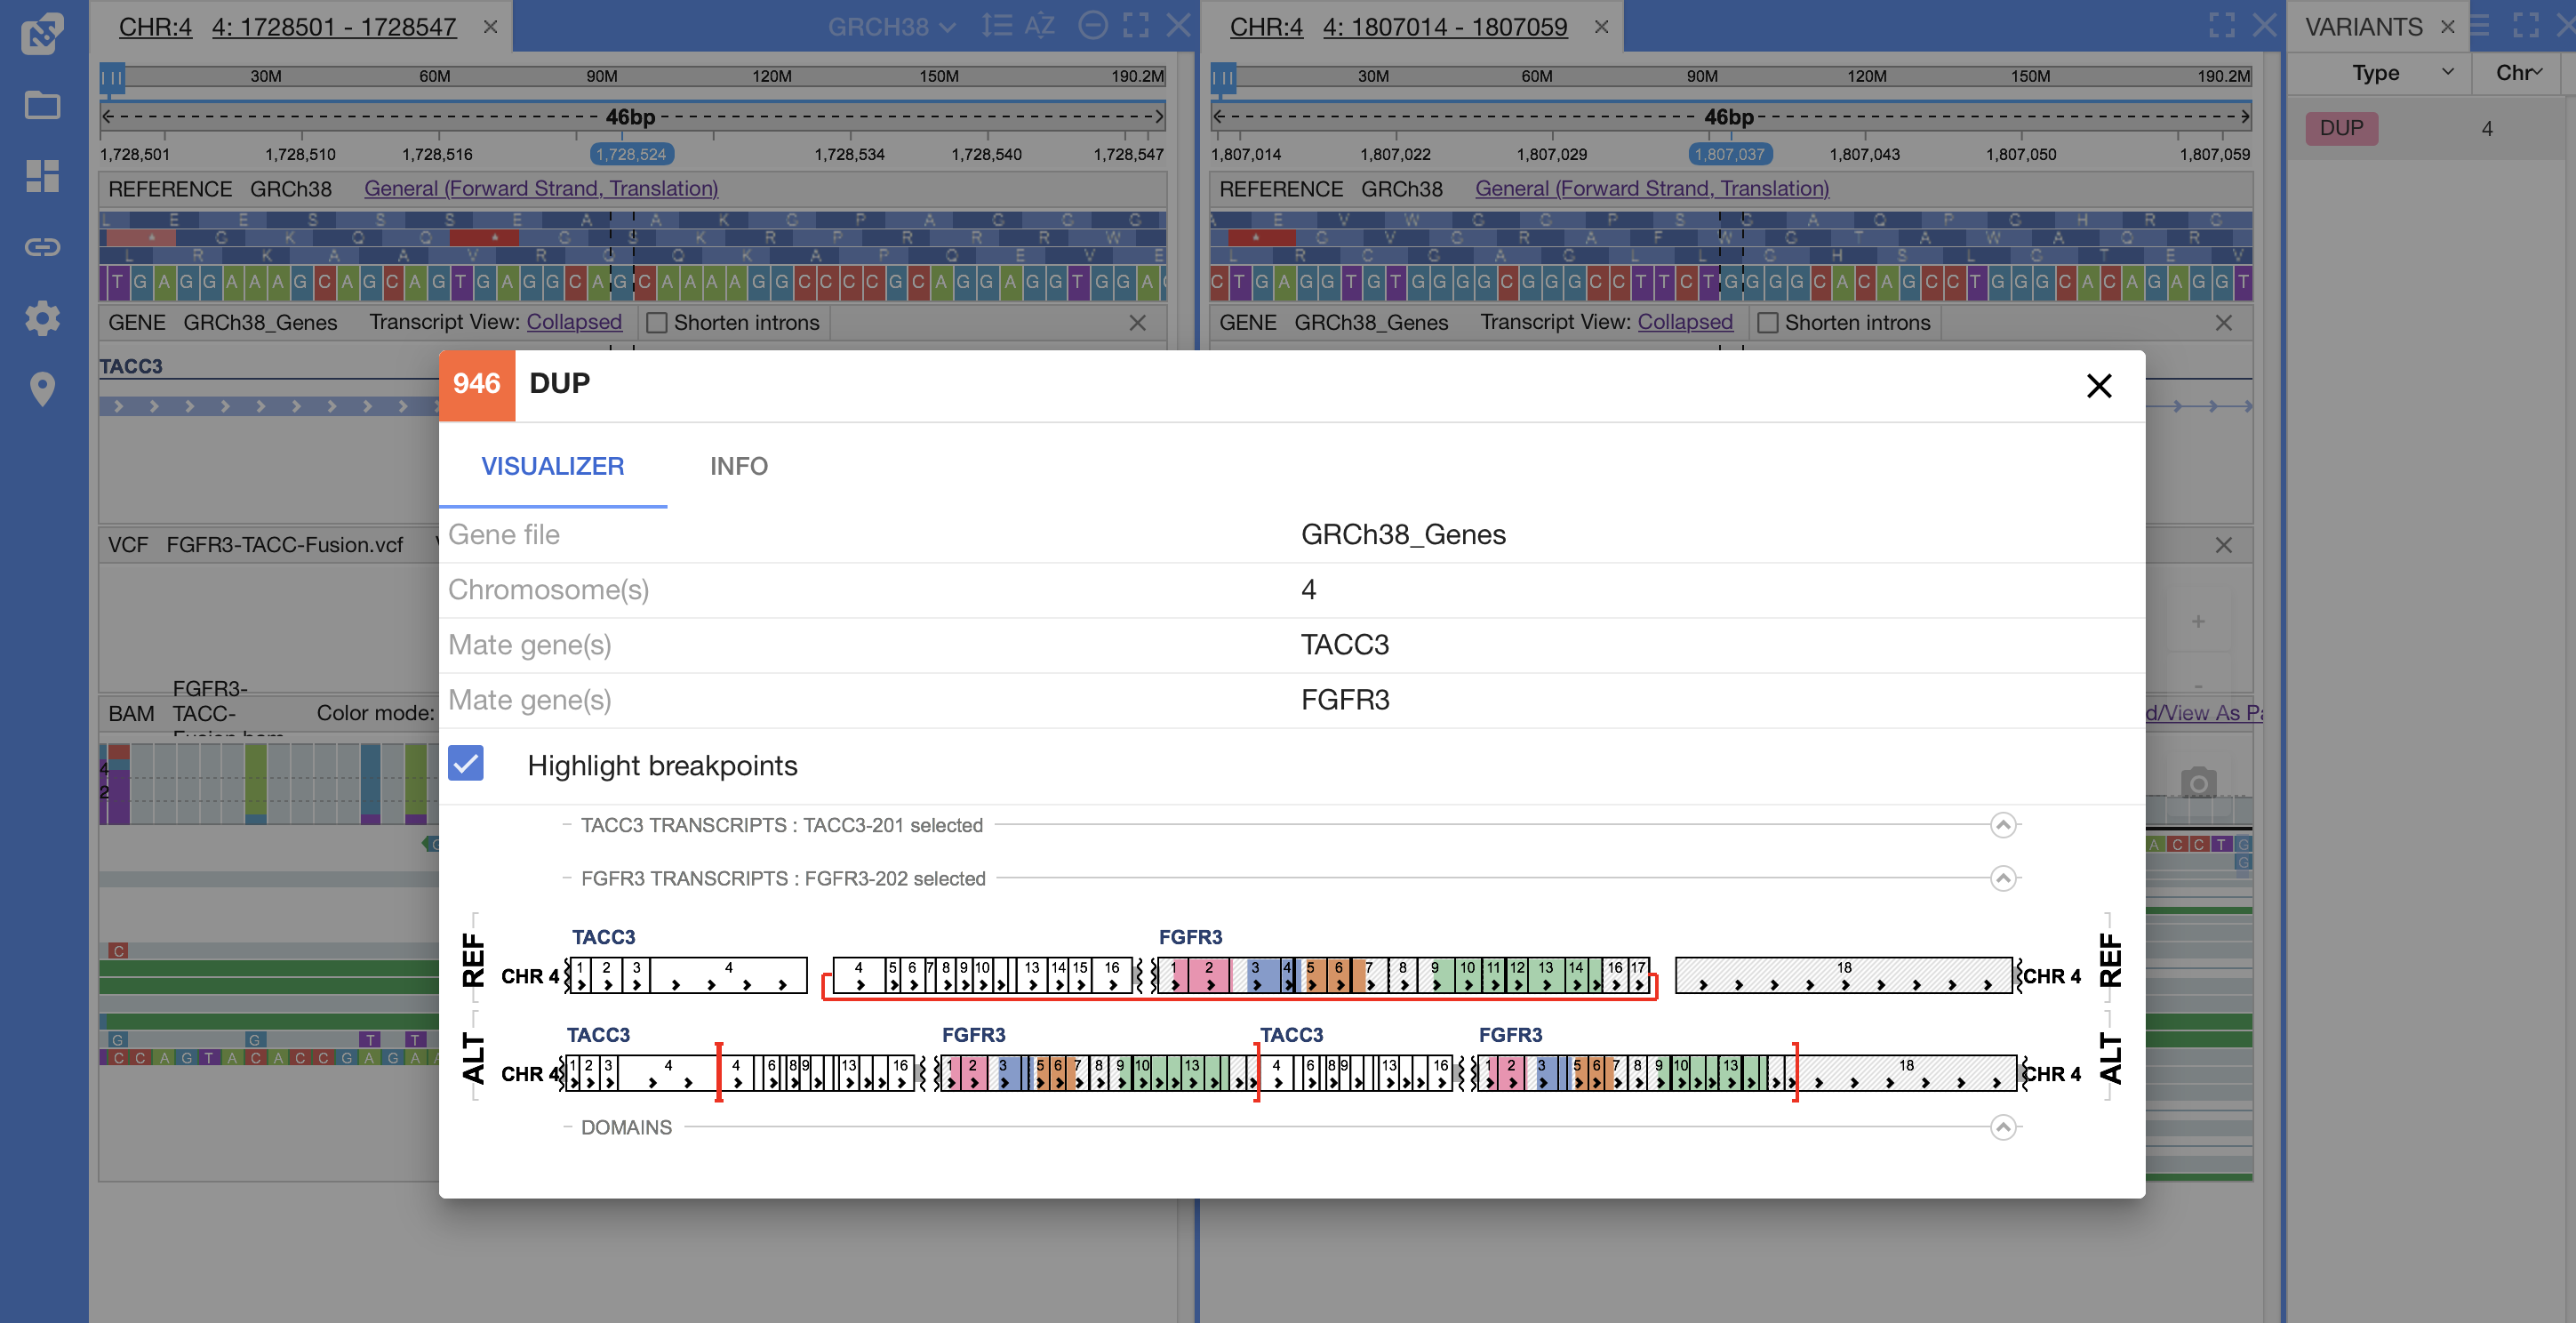Collapse the FGFR3 transcripts section
Screen dimensions: 2576x1323
[2002, 878]
